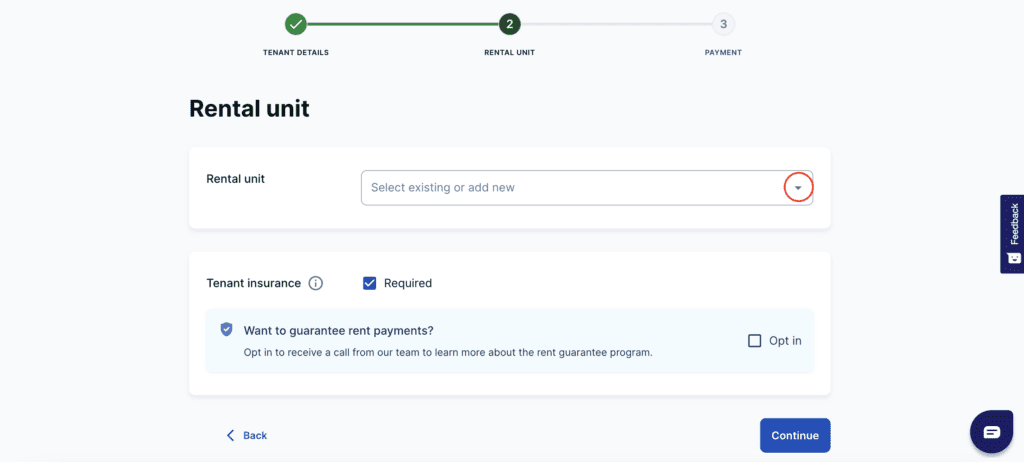Screen dimensions: 1024x462
Task: Click the Tenant insurance info icon
Action: pyautogui.click(x=316, y=283)
